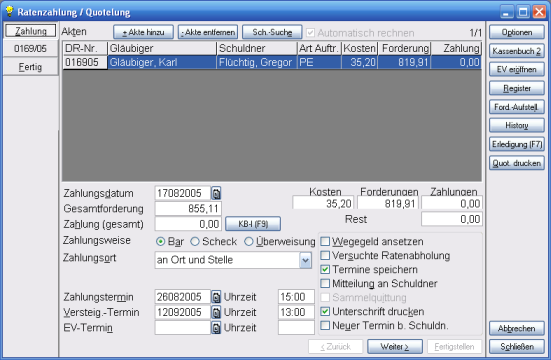Viewport: 551px width, 360px height.
Task: Click DR-Nr. column header
Action: click(85, 48)
